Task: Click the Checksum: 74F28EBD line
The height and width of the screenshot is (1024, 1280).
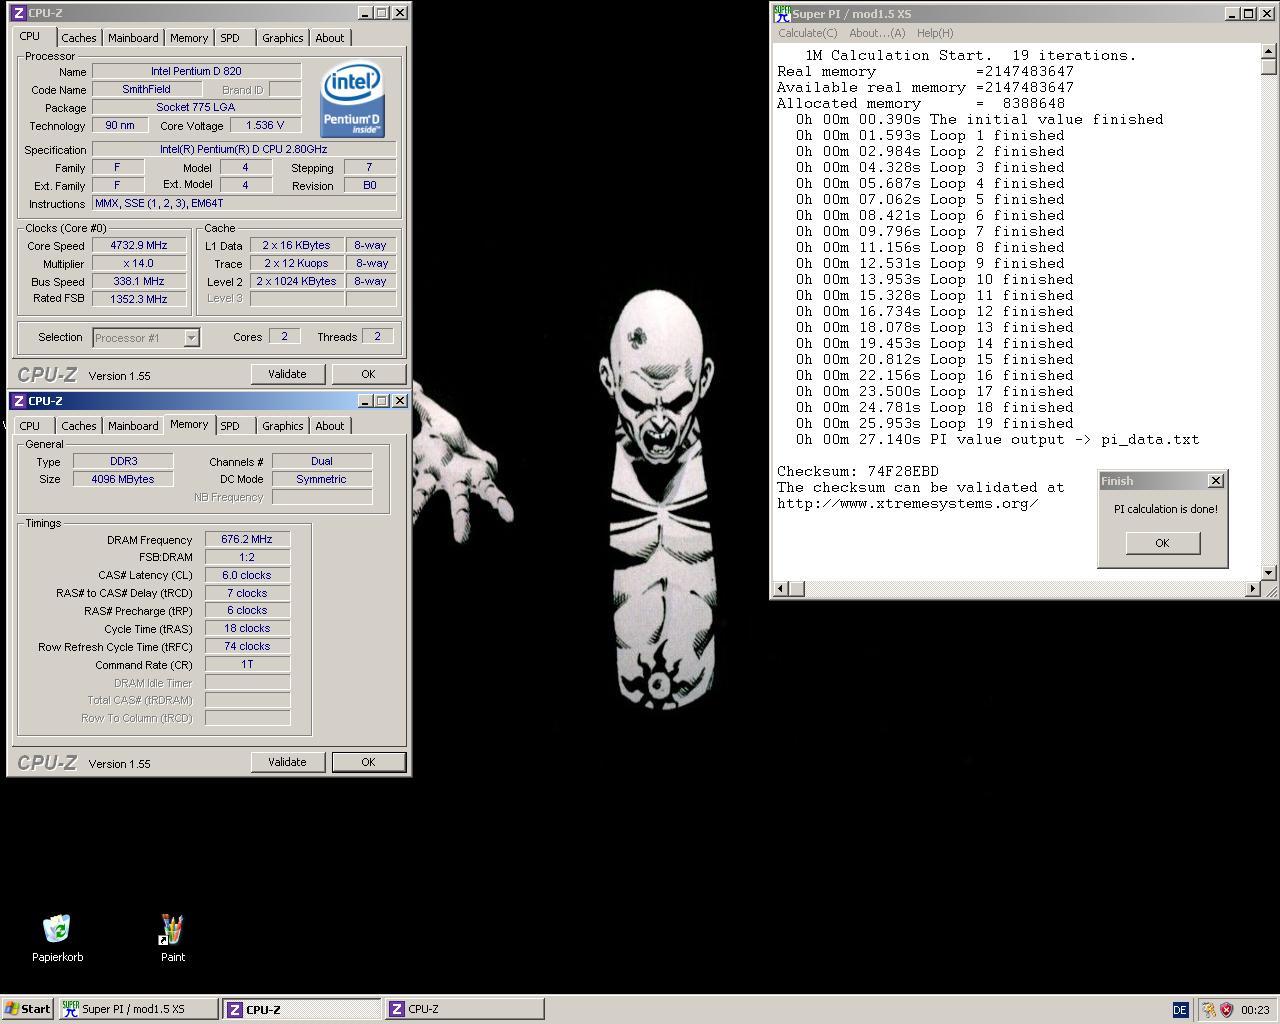Action: coord(857,471)
